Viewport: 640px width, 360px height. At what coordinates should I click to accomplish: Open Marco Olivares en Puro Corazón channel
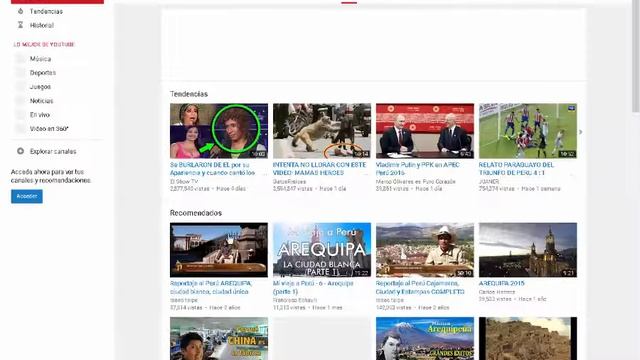[x=416, y=182]
